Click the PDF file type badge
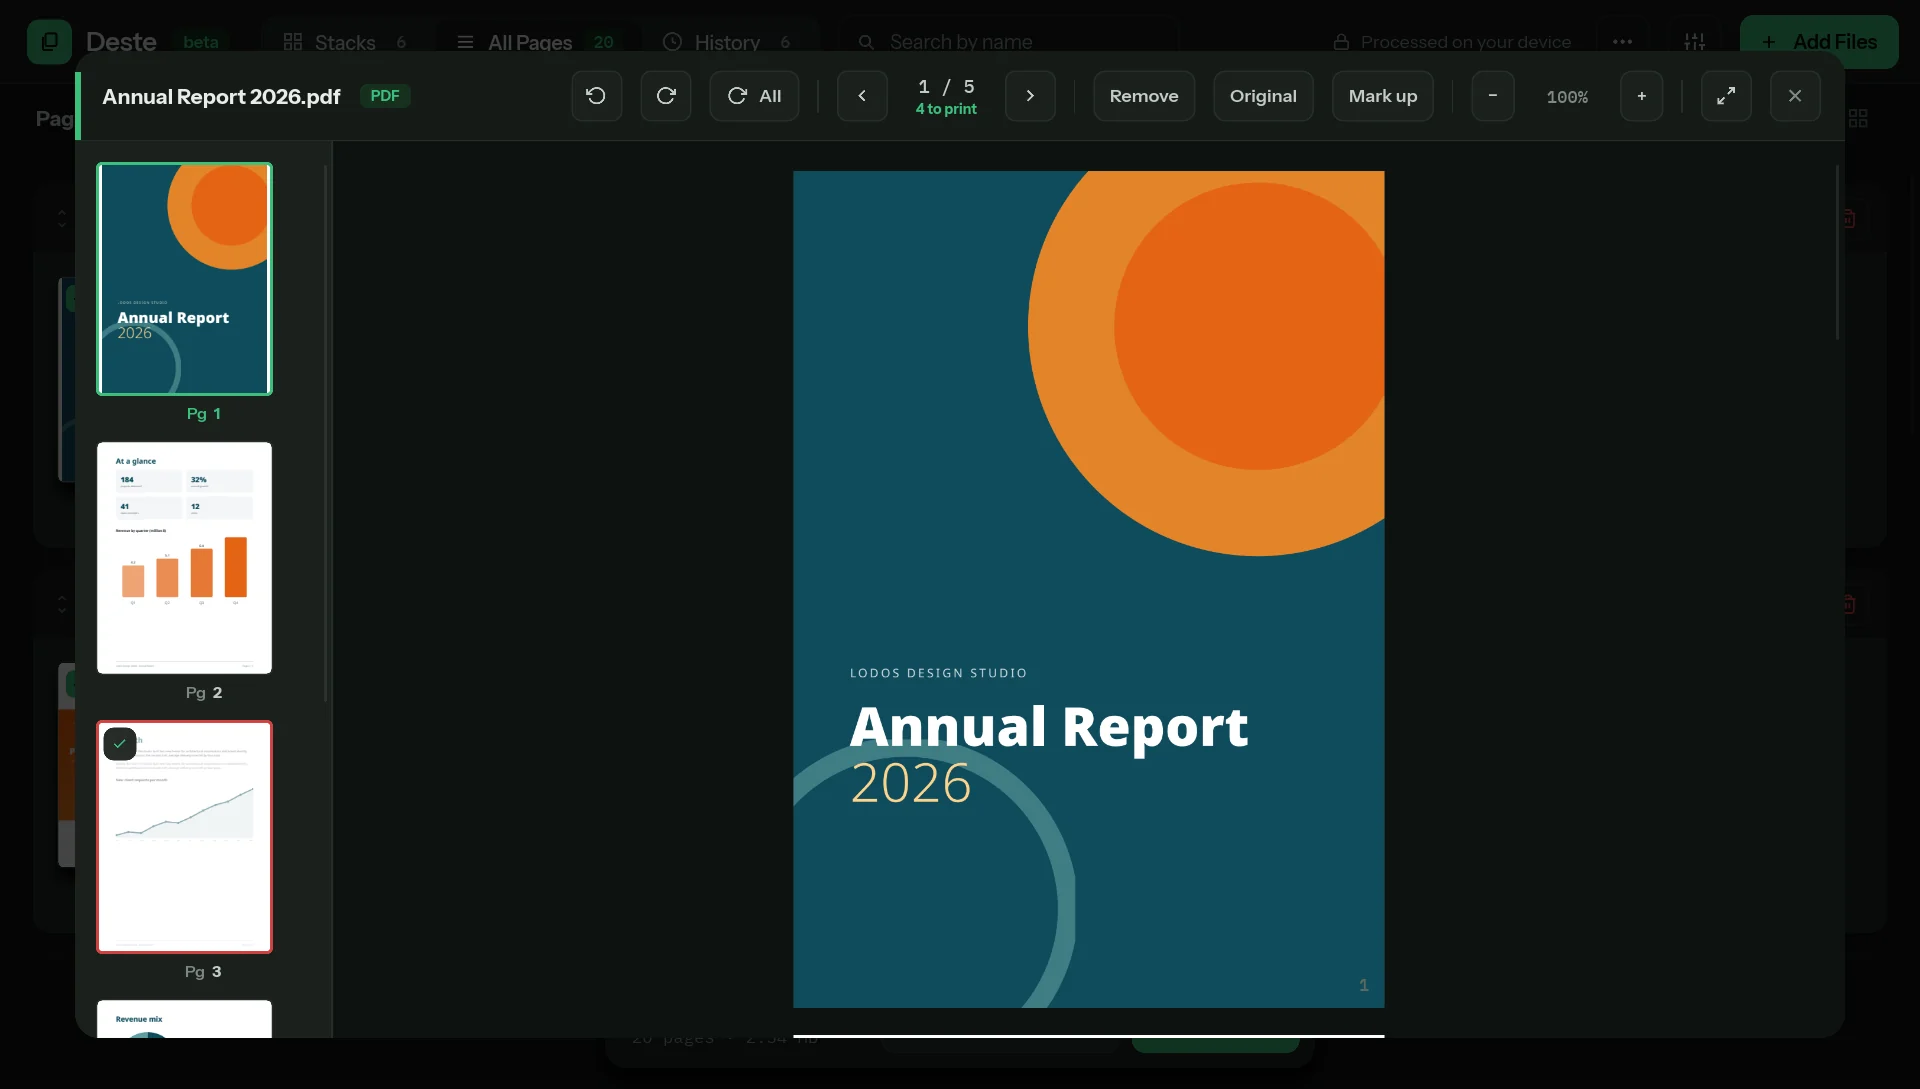The image size is (1920, 1089). tap(385, 96)
